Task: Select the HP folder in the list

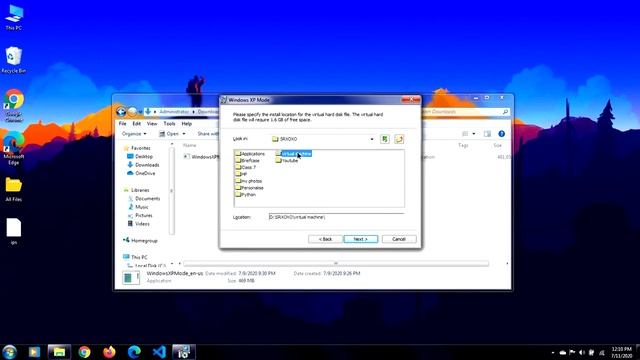Action: (x=241, y=174)
